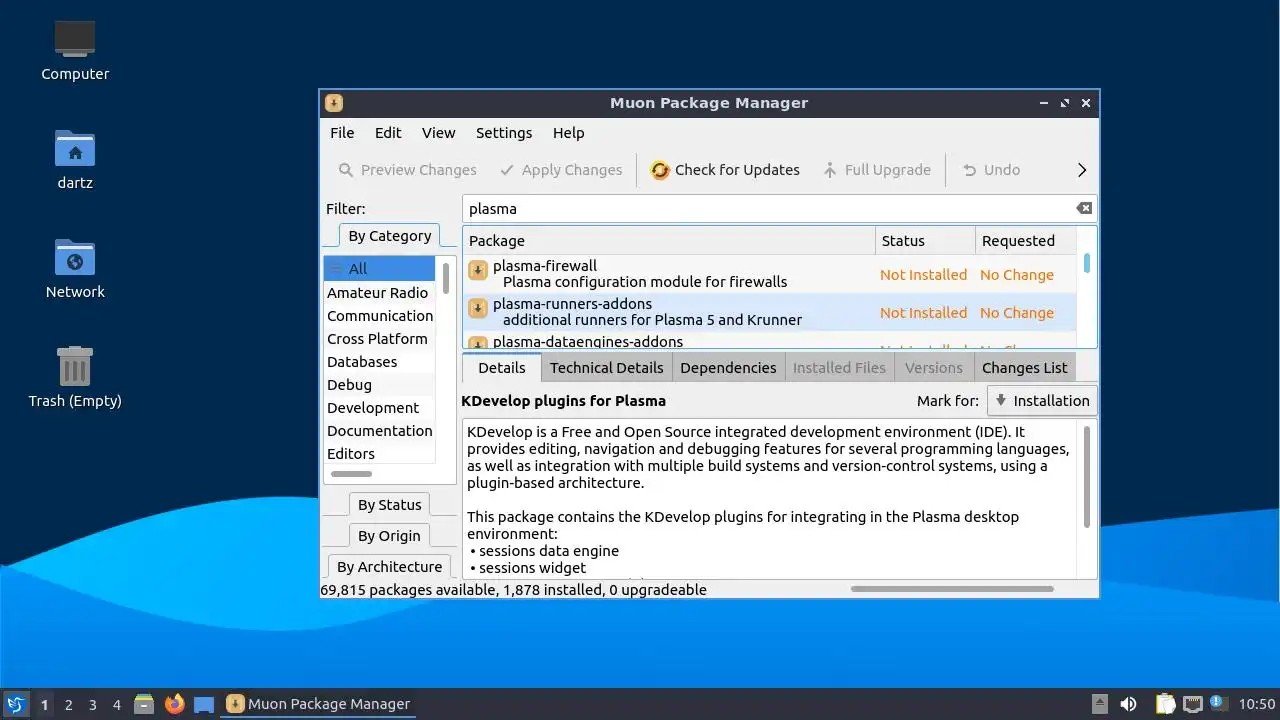Click Check for Updates in toolbar

(725, 170)
